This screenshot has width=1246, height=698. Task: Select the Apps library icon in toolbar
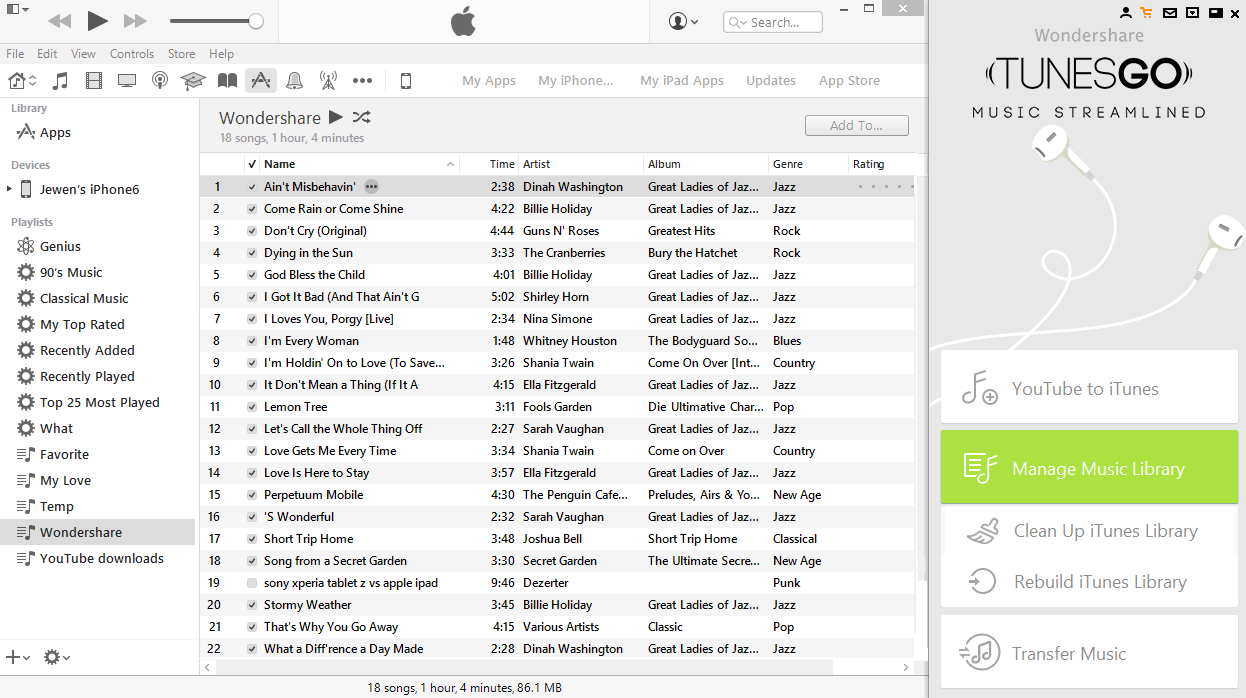coord(260,81)
